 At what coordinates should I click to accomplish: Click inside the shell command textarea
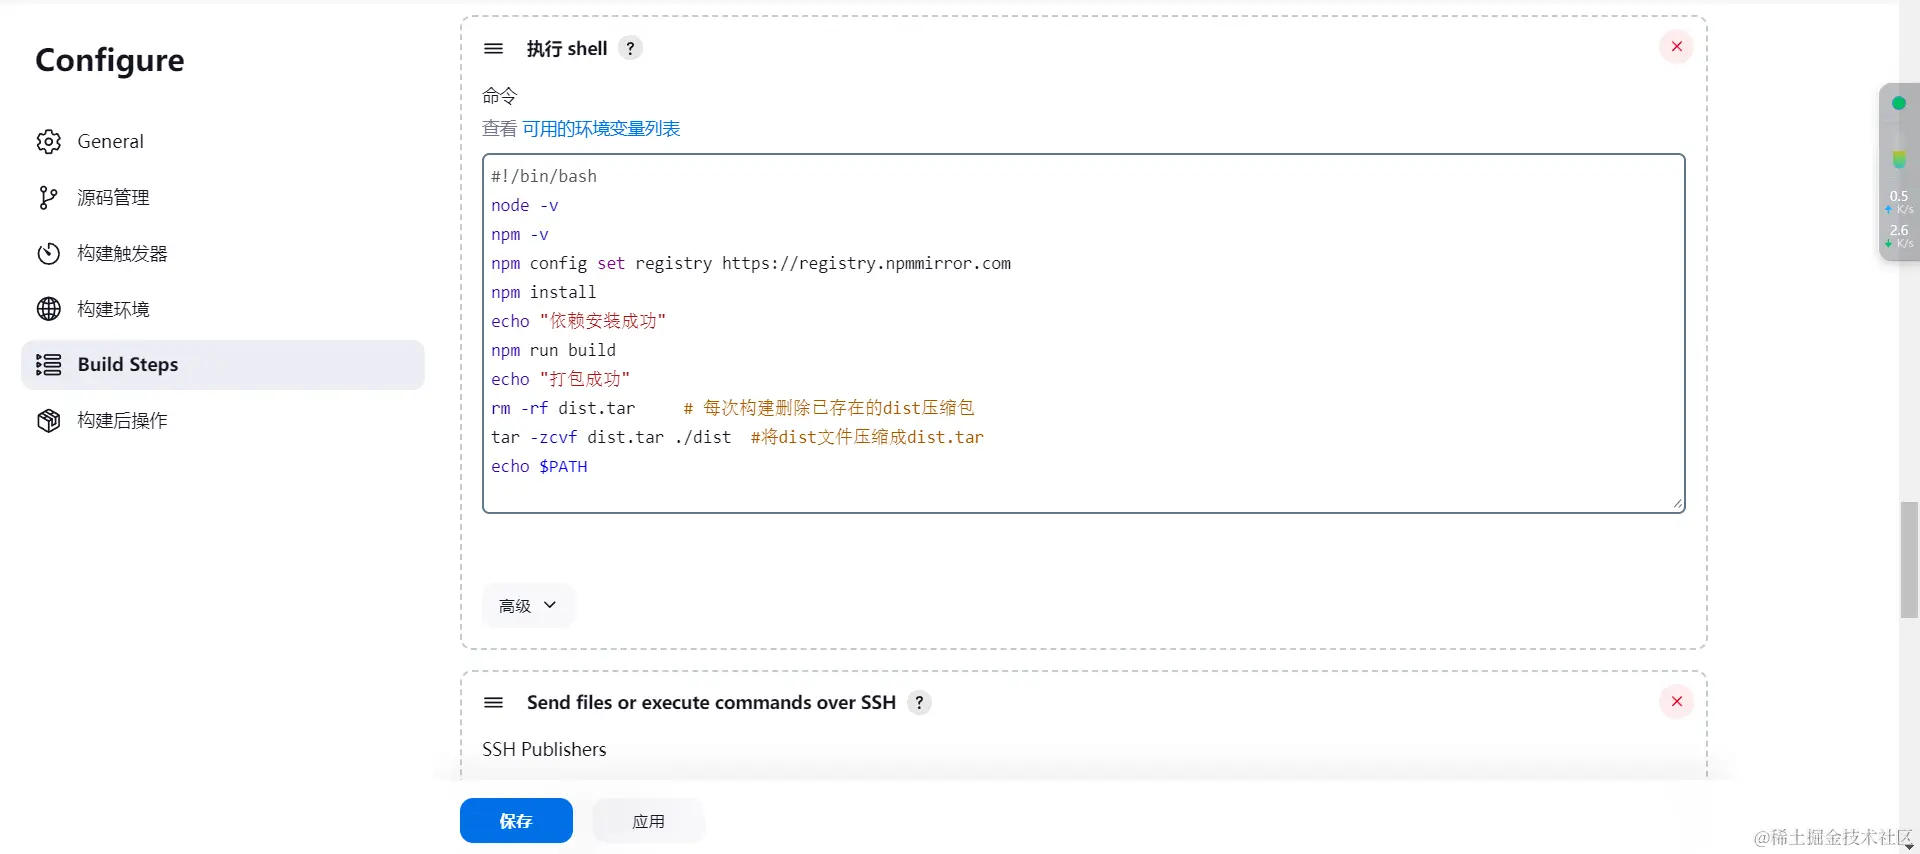(x=1084, y=333)
